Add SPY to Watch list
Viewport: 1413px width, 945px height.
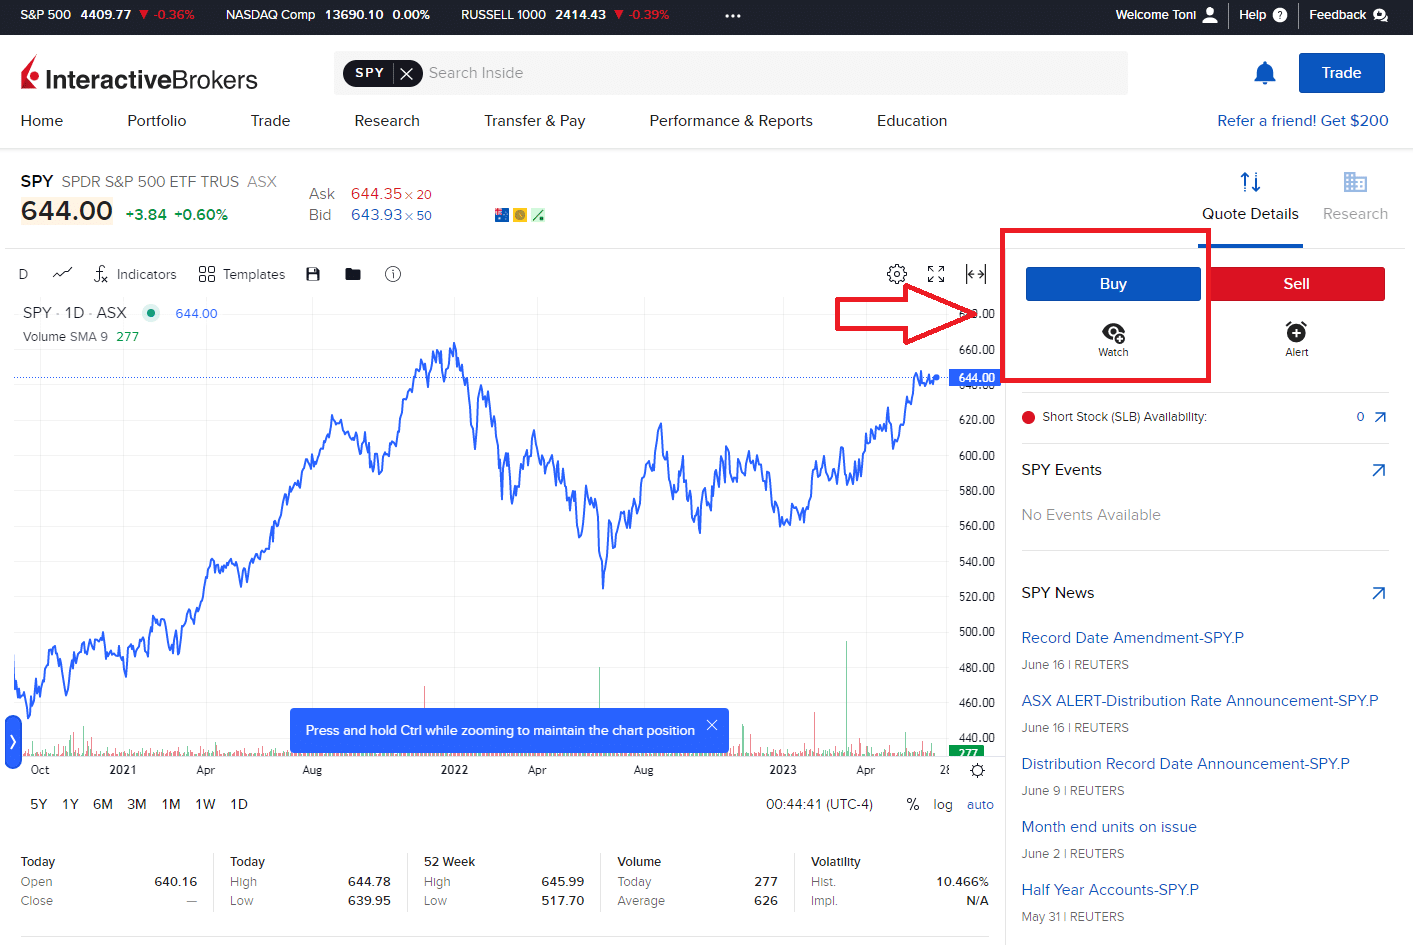[x=1113, y=340]
